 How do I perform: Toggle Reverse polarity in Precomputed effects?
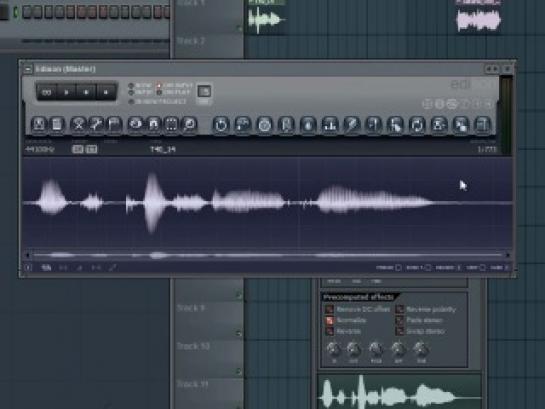coord(426,309)
